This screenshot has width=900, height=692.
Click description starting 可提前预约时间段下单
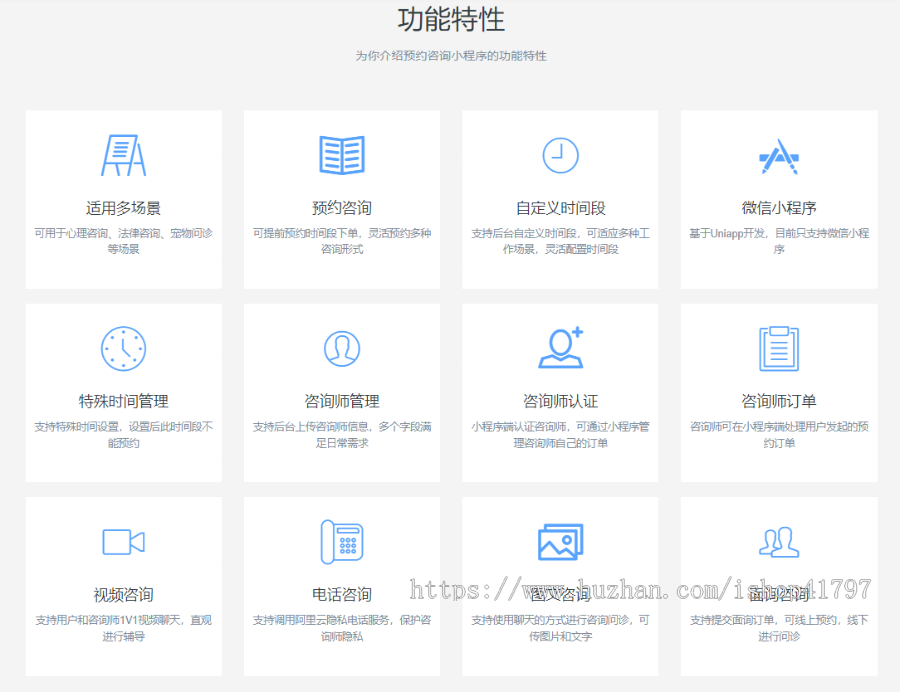tap(342, 241)
